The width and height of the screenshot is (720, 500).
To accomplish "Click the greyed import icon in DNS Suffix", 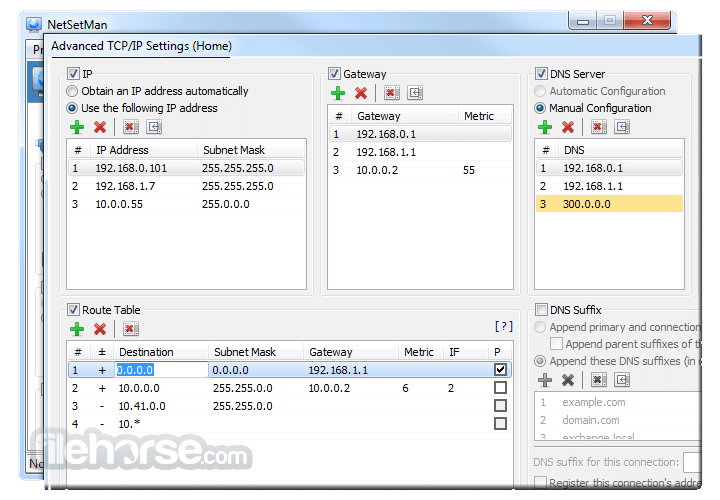I will [622, 380].
